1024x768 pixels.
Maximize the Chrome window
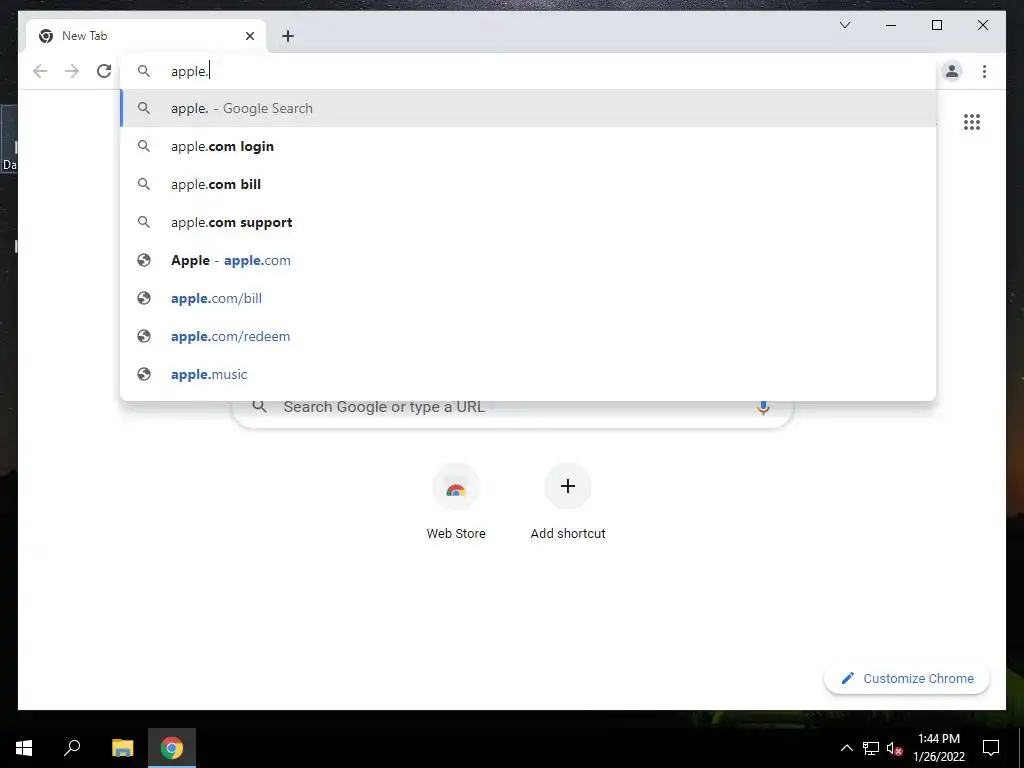tap(936, 25)
